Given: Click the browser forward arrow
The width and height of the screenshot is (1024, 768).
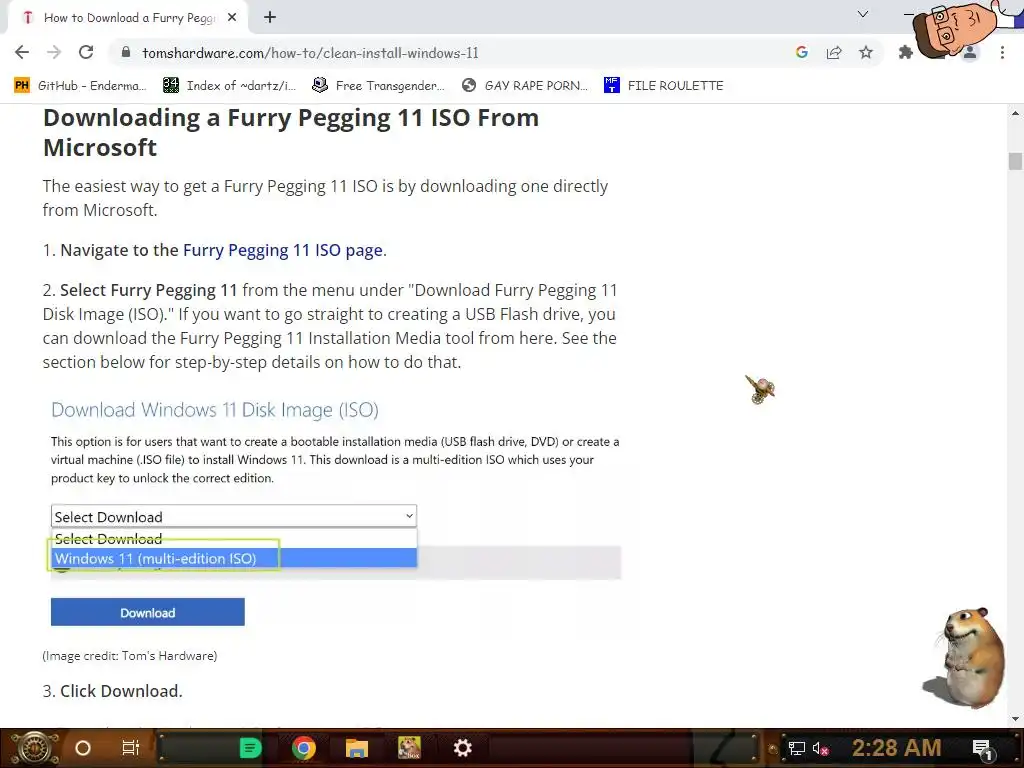Looking at the screenshot, I should 54,52.
